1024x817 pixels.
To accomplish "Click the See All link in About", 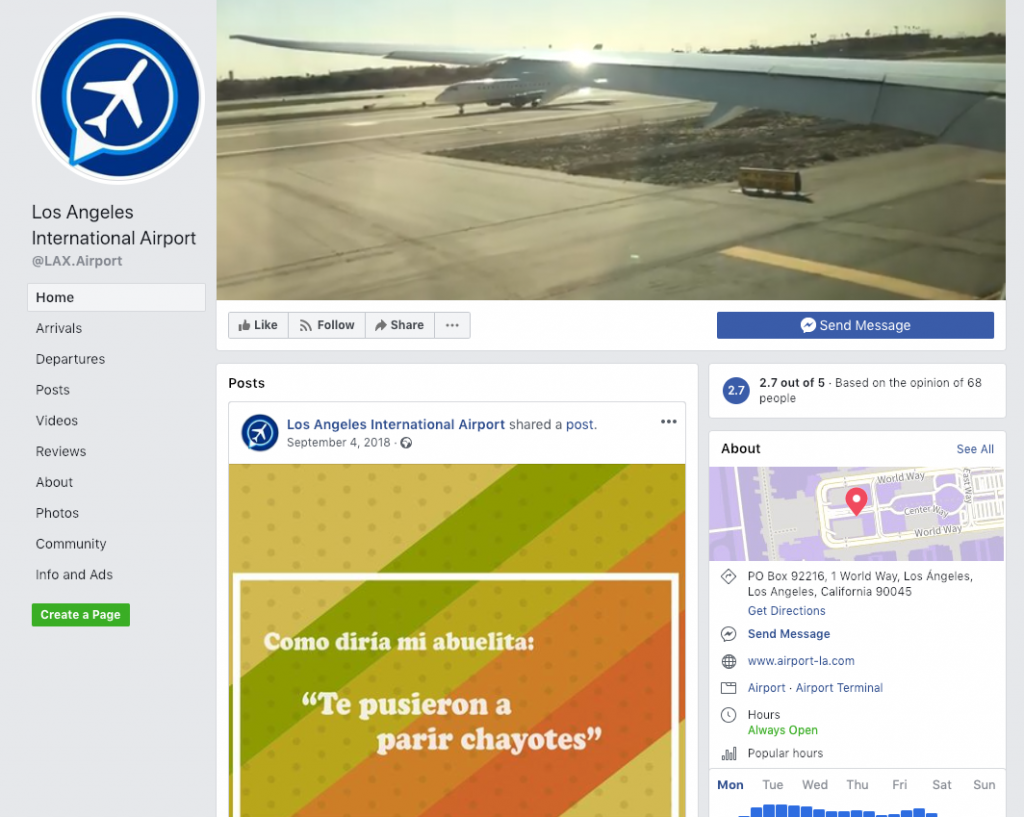I will (975, 449).
